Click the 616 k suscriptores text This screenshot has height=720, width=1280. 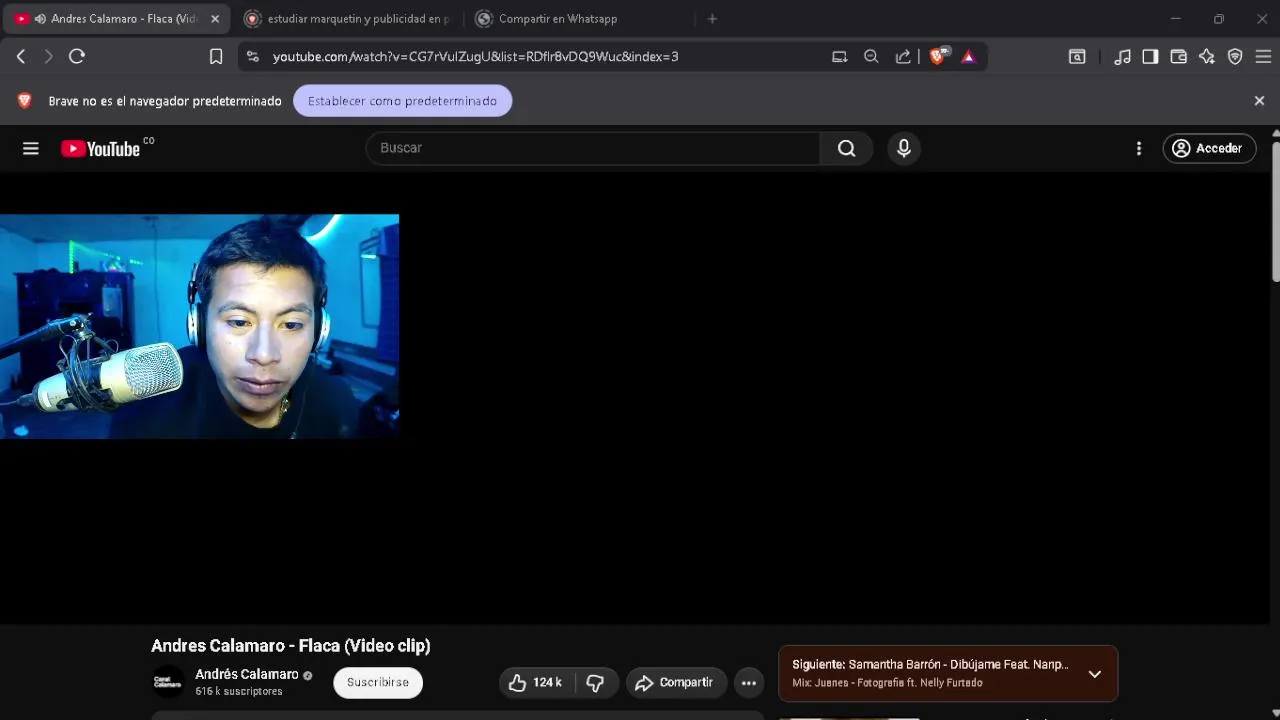[239, 692]
